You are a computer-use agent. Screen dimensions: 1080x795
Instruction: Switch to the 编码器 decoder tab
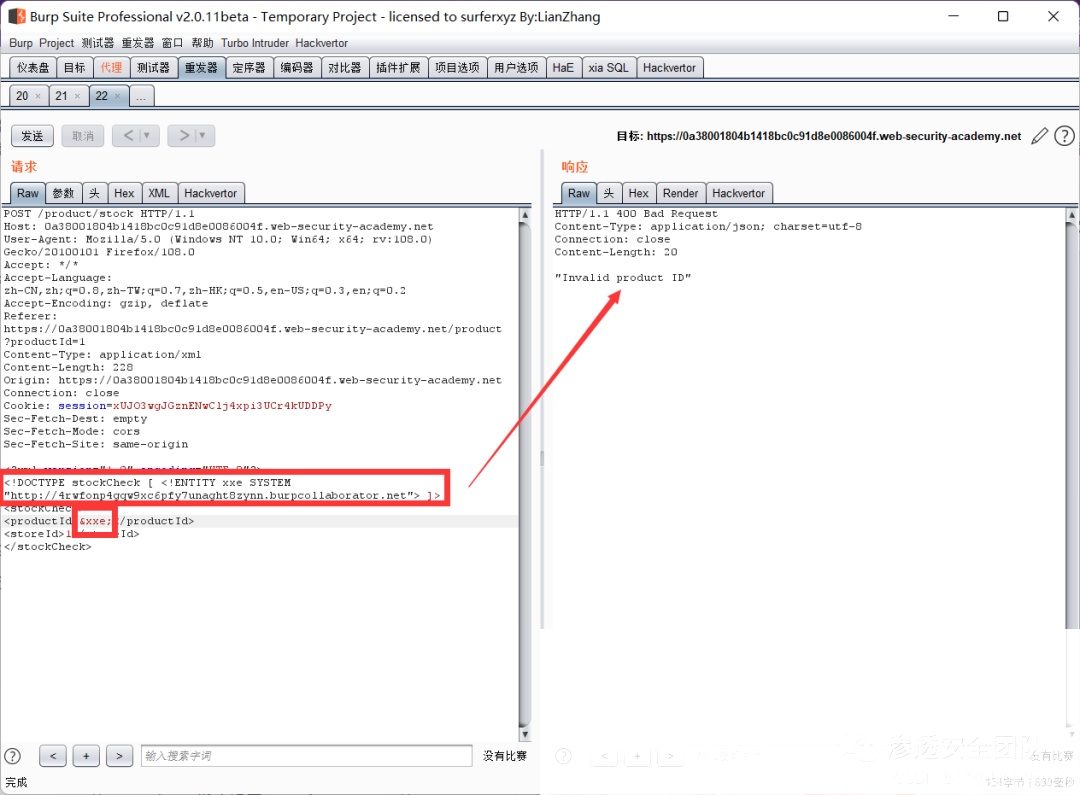297,68
